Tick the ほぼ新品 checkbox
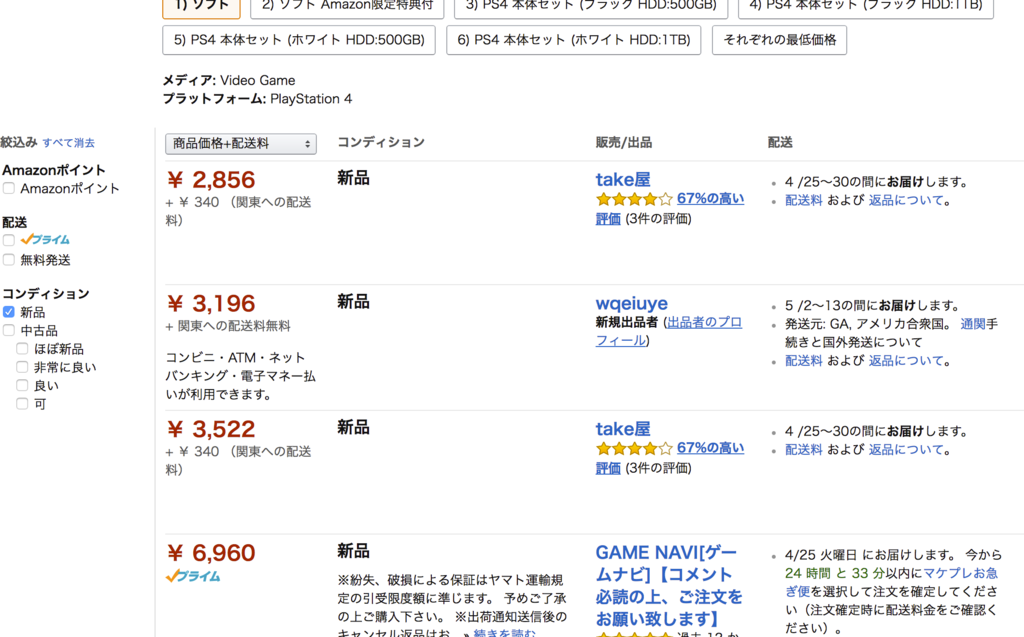This screenshot has height=637, width=1024. click(x=22, y=349)
